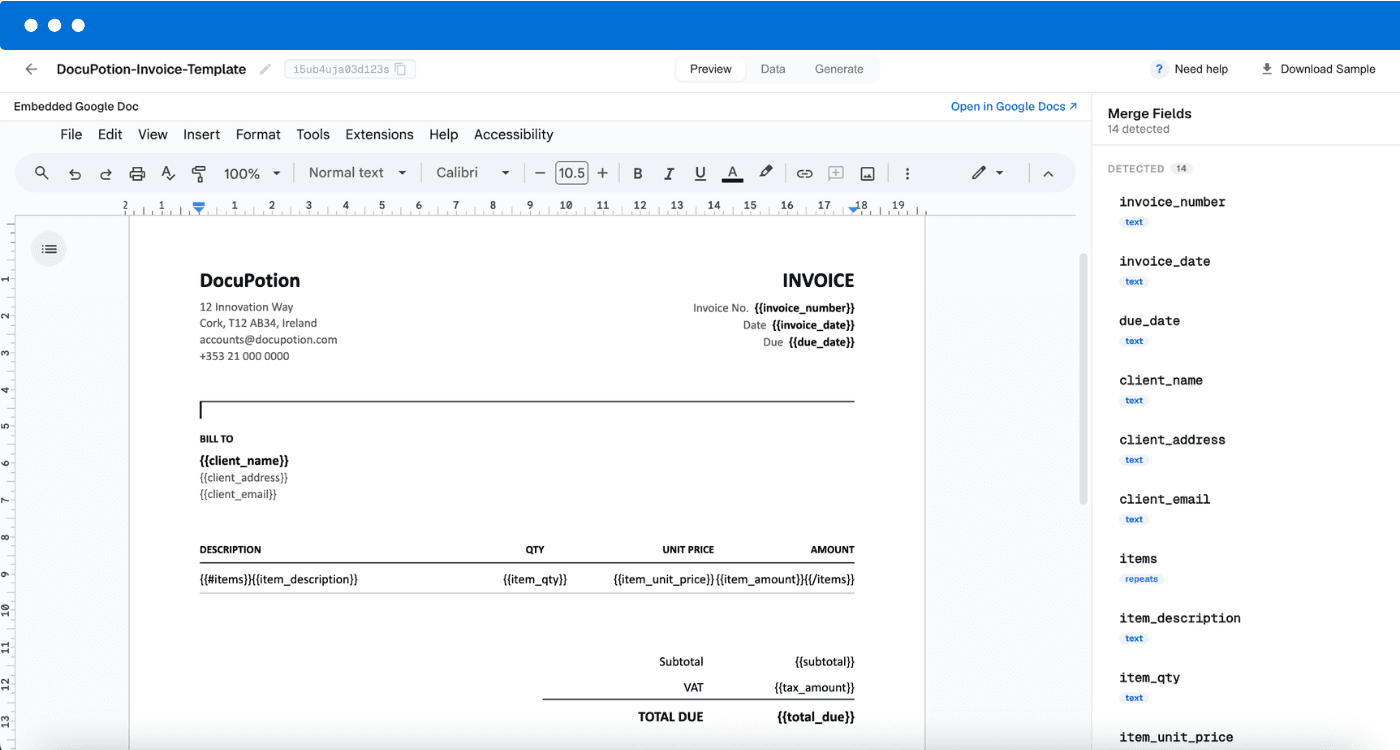
Task: Click the {{subtotal}} placeholder
Action: pos(825,662)
